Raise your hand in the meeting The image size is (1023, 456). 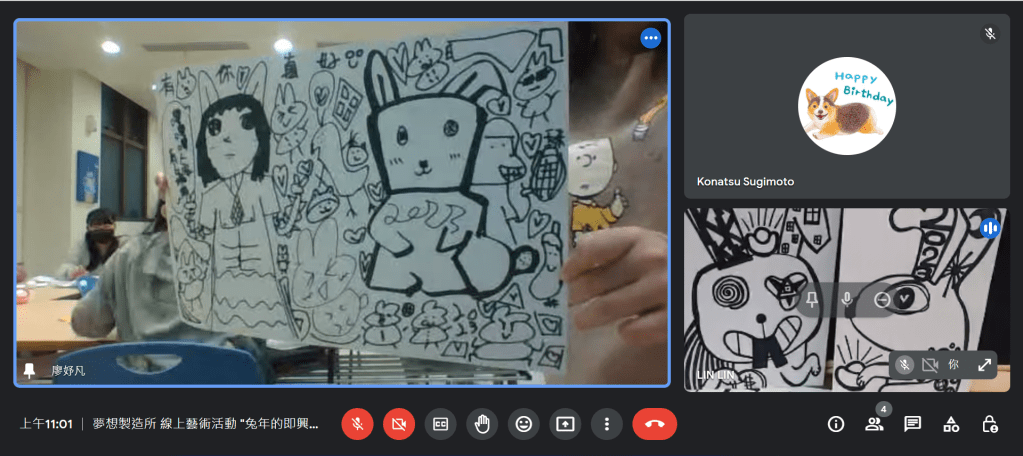pyautogui.click(x=482, y=424)
